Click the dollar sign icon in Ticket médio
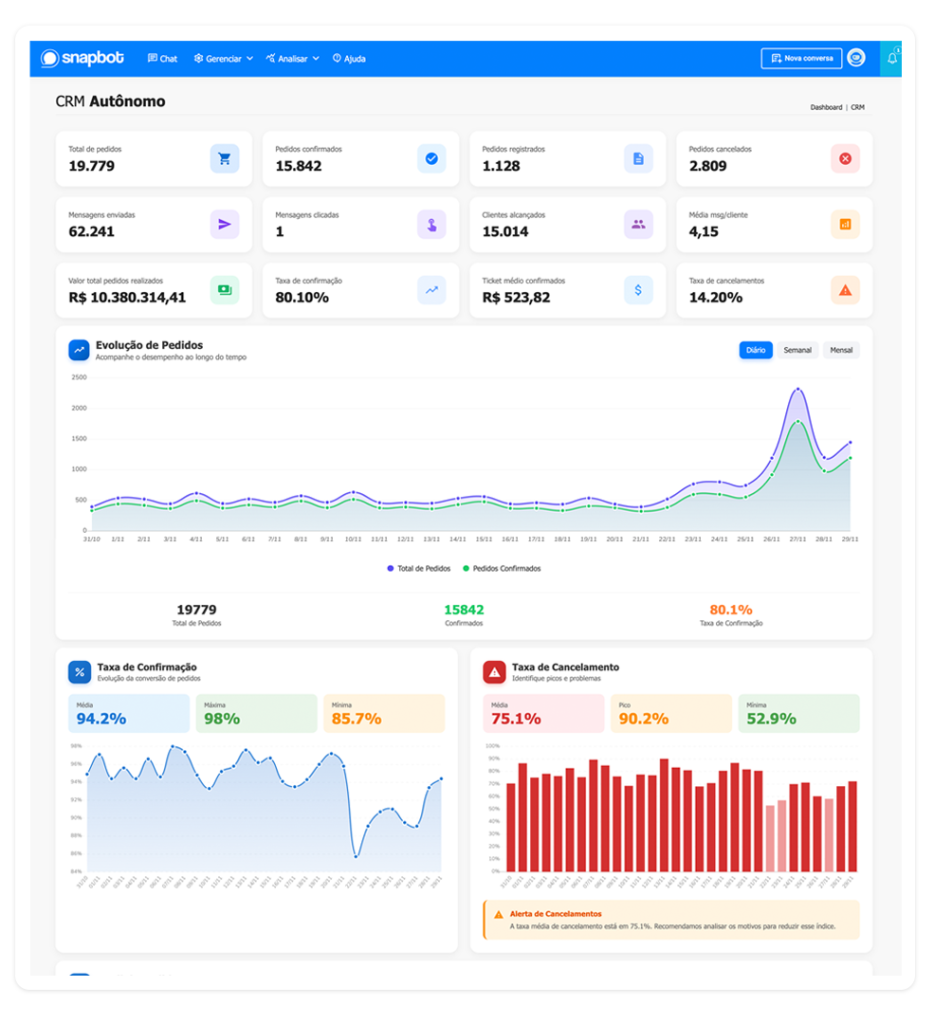934x1024 pixels. coord(638,290)
